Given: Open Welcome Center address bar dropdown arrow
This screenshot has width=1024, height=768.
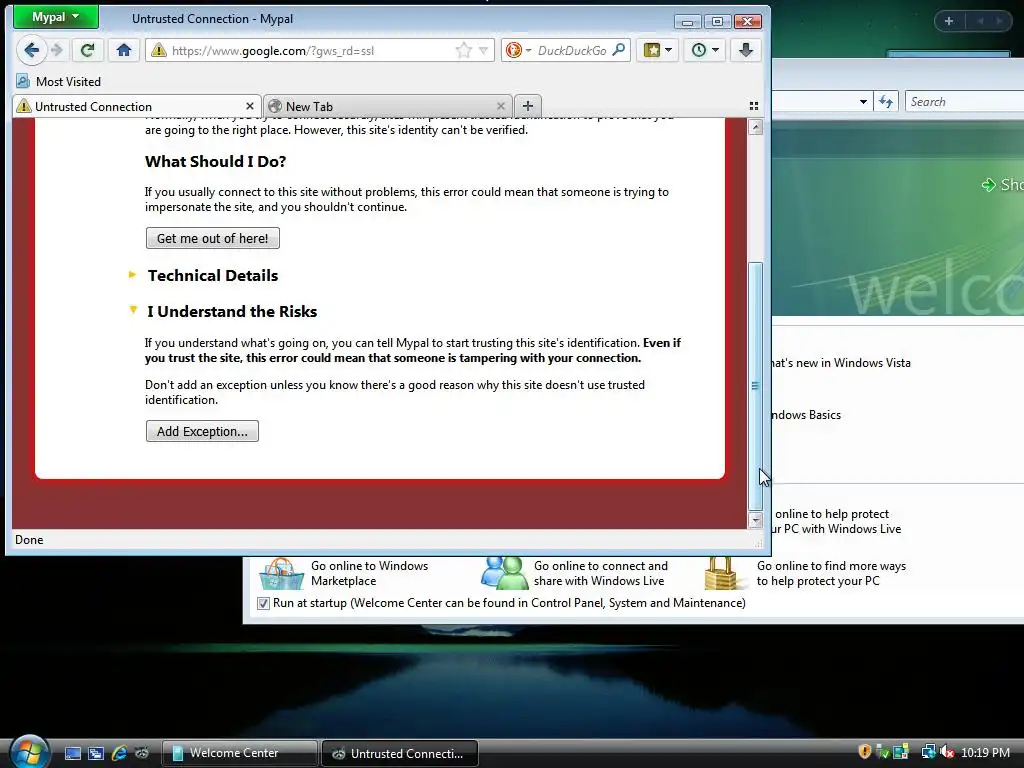Looking at the screenshot, I should 863,101.
